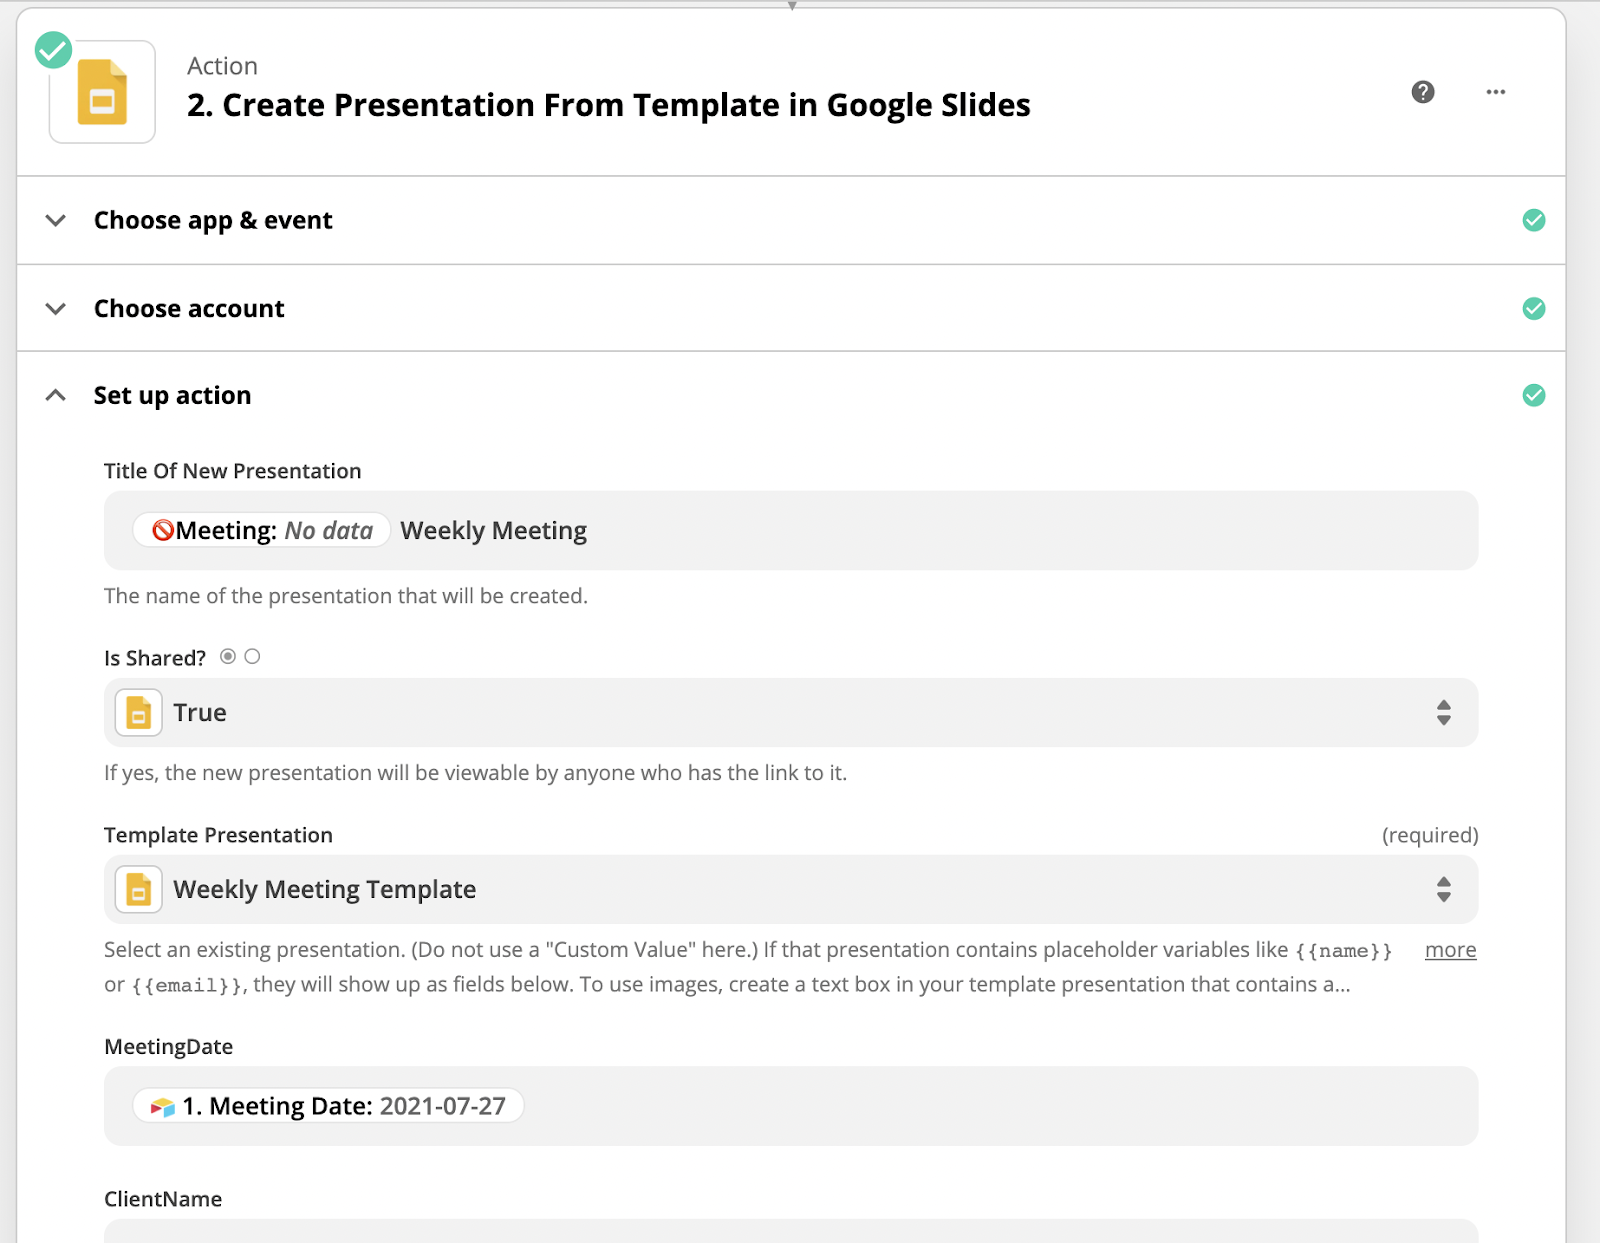Click the Meeting: No data pill
Image resolution: width=1600 pixels, height=1243 pixels.
[262, 530]
